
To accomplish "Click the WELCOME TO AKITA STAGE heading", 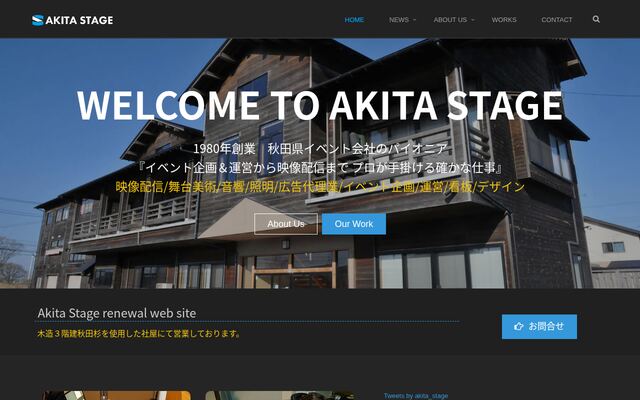I will pos(320,105).
